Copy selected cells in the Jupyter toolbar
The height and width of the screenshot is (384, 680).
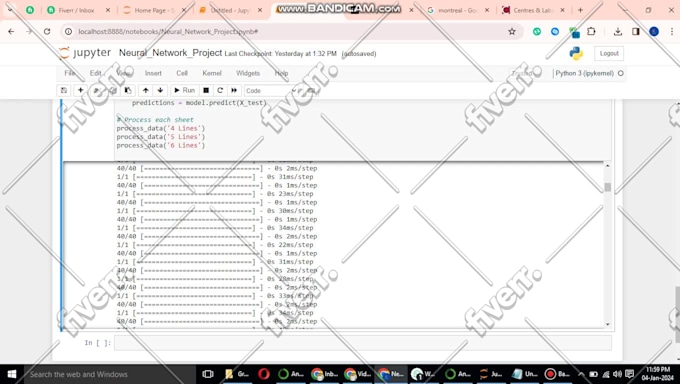click(x=112, y=90)
